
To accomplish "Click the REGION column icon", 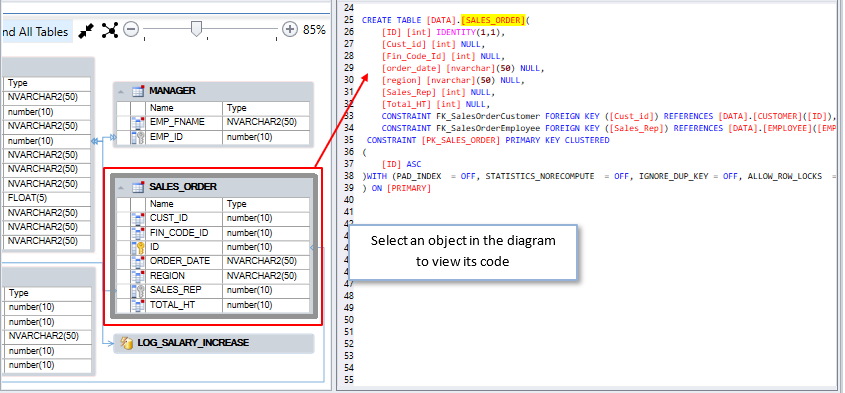I will coord(138,276).
